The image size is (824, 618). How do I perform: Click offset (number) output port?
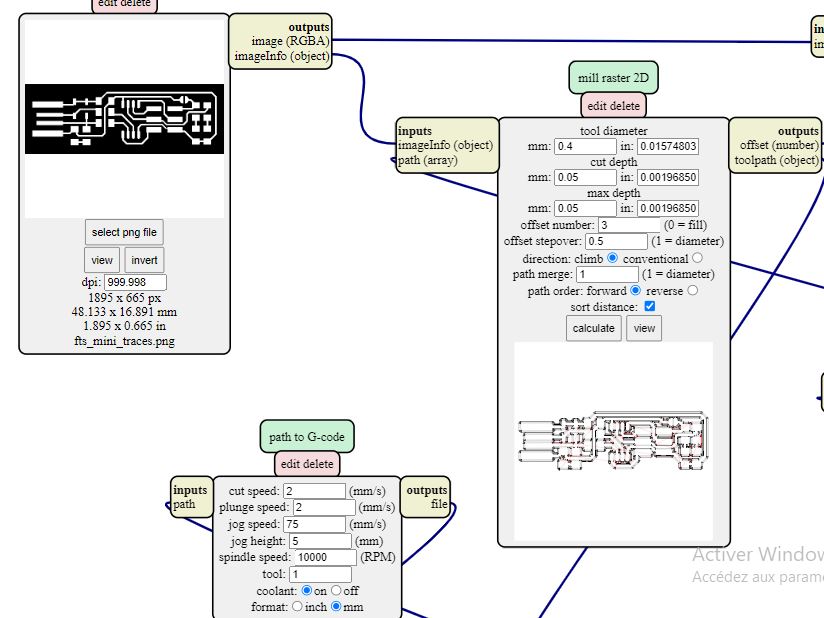779,145
